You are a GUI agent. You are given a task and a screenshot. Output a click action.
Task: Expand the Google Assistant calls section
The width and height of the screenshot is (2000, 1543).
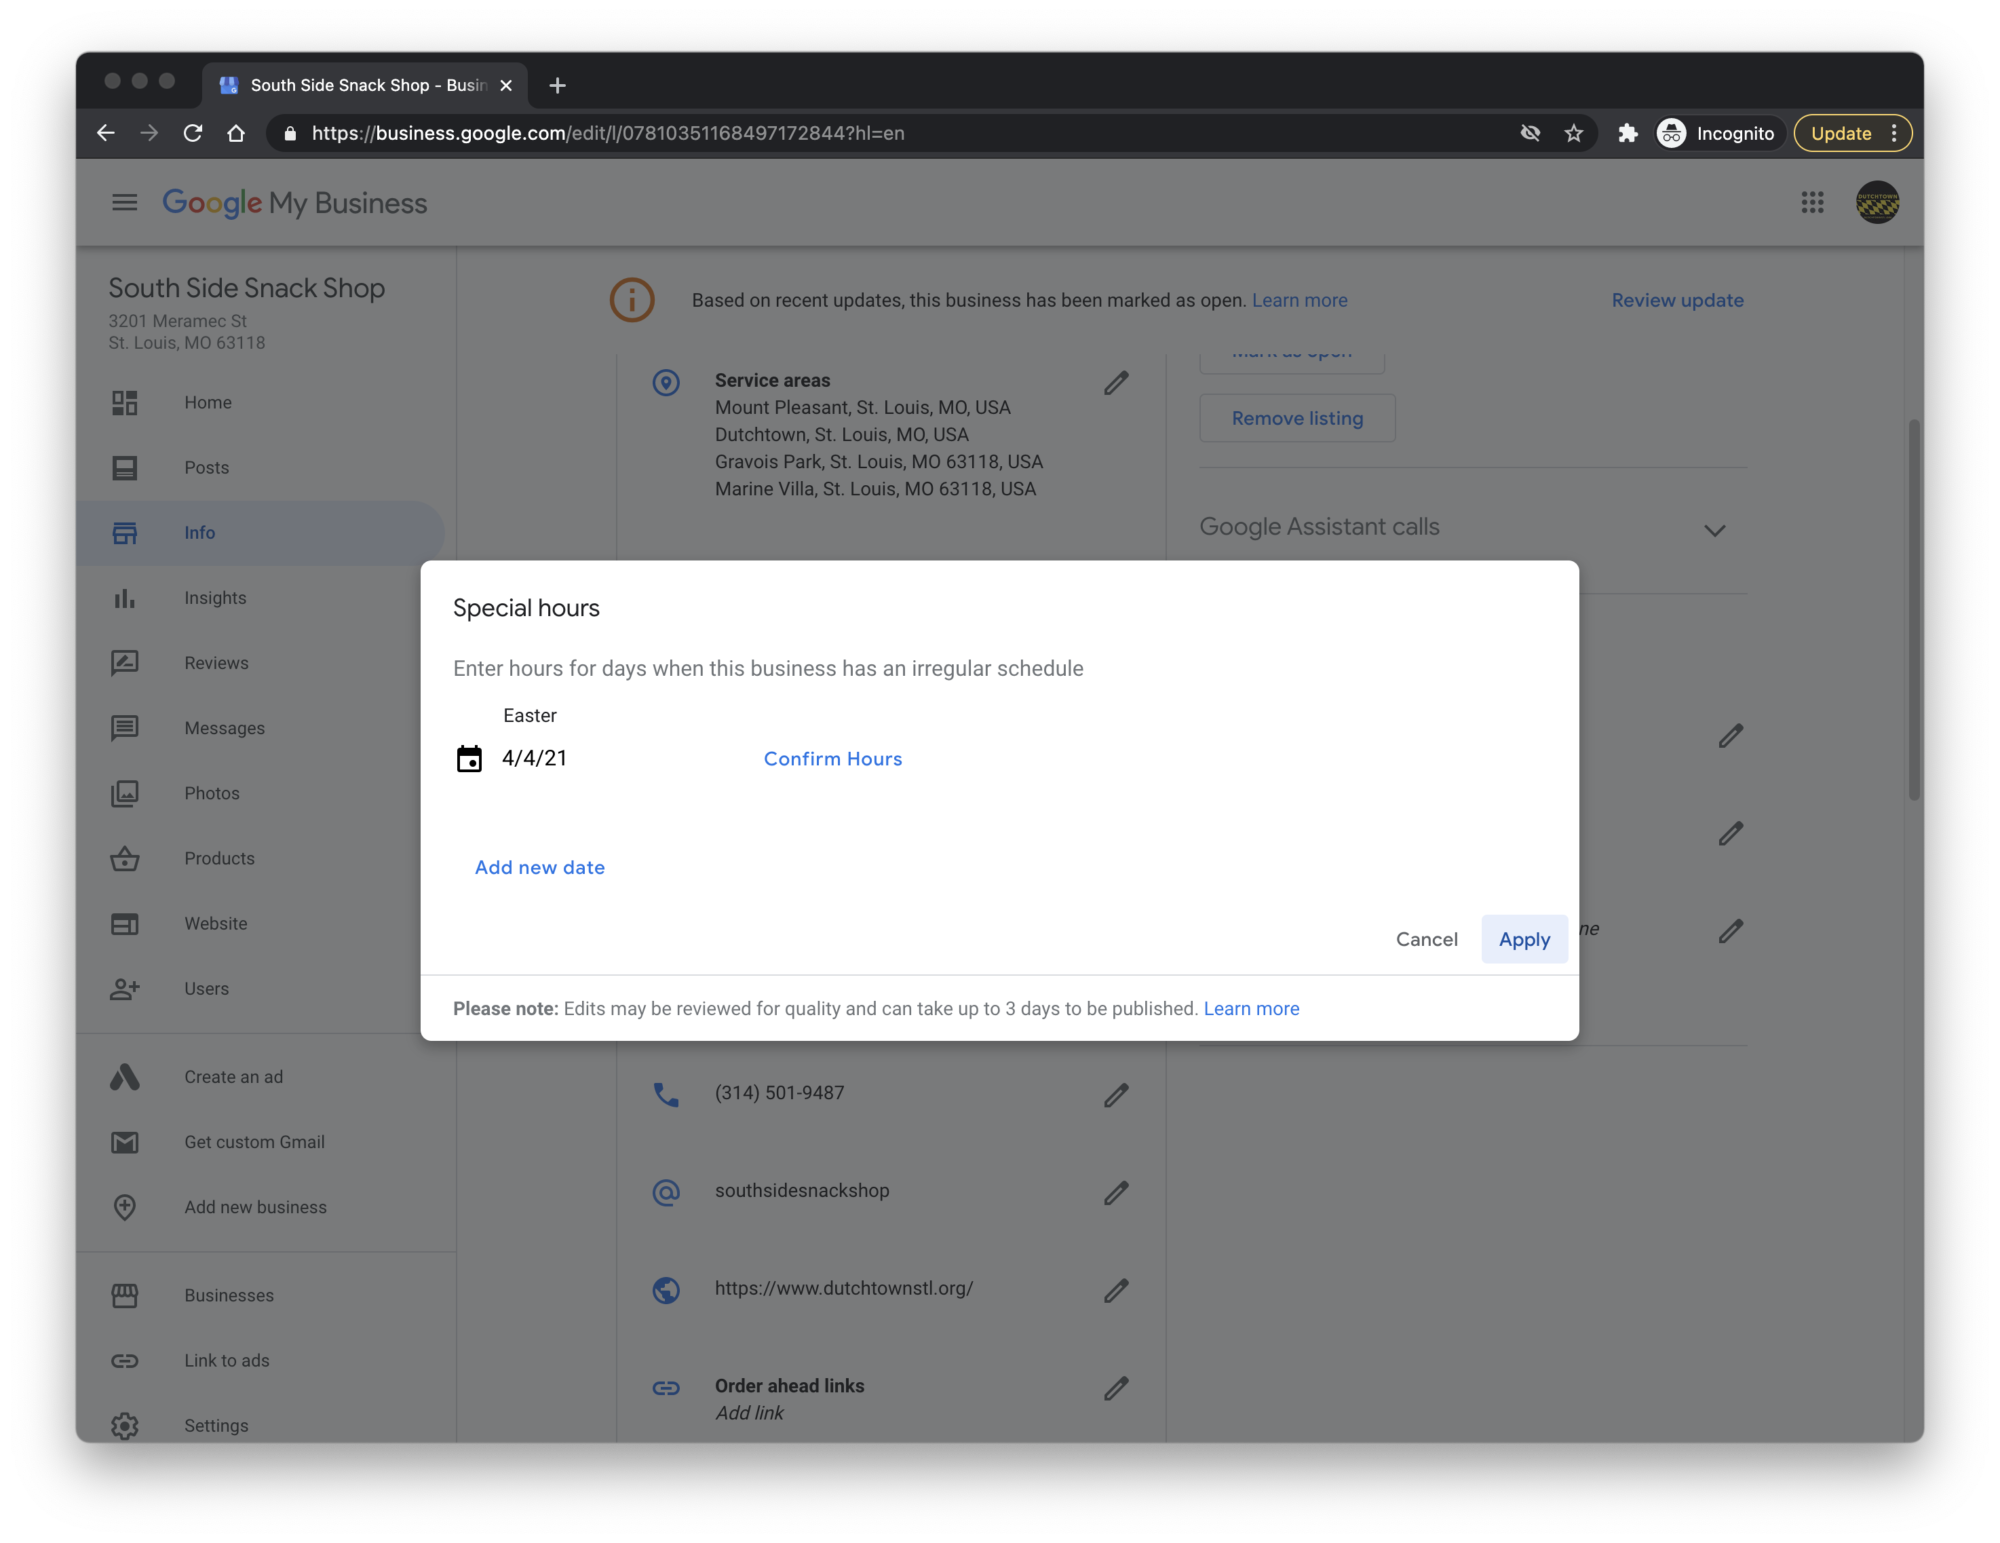[x=1714, y=530]
